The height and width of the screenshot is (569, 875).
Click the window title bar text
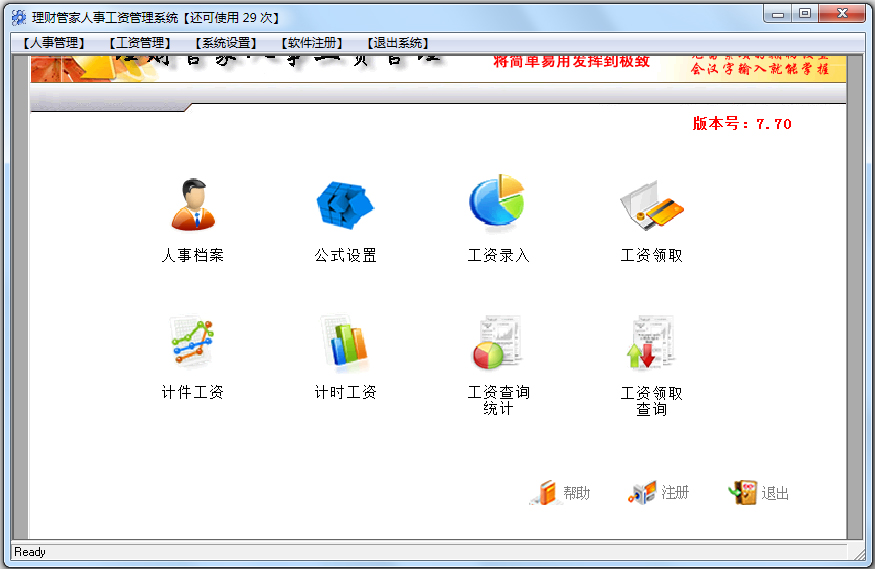[x=155, y=18]
